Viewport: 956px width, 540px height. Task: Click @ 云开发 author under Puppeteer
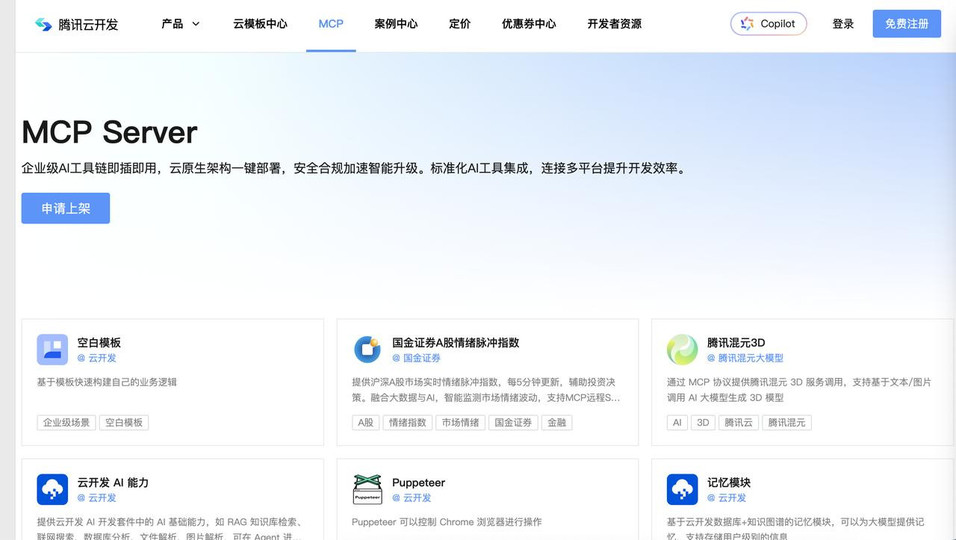click(x=412, y=497)
